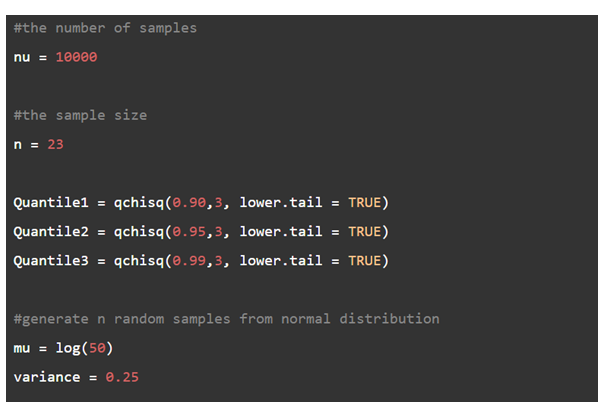This screenshot has width=601, height=405.
Task: Click TRUE at end of Quantile3 line
Action: tap(364, 261)
